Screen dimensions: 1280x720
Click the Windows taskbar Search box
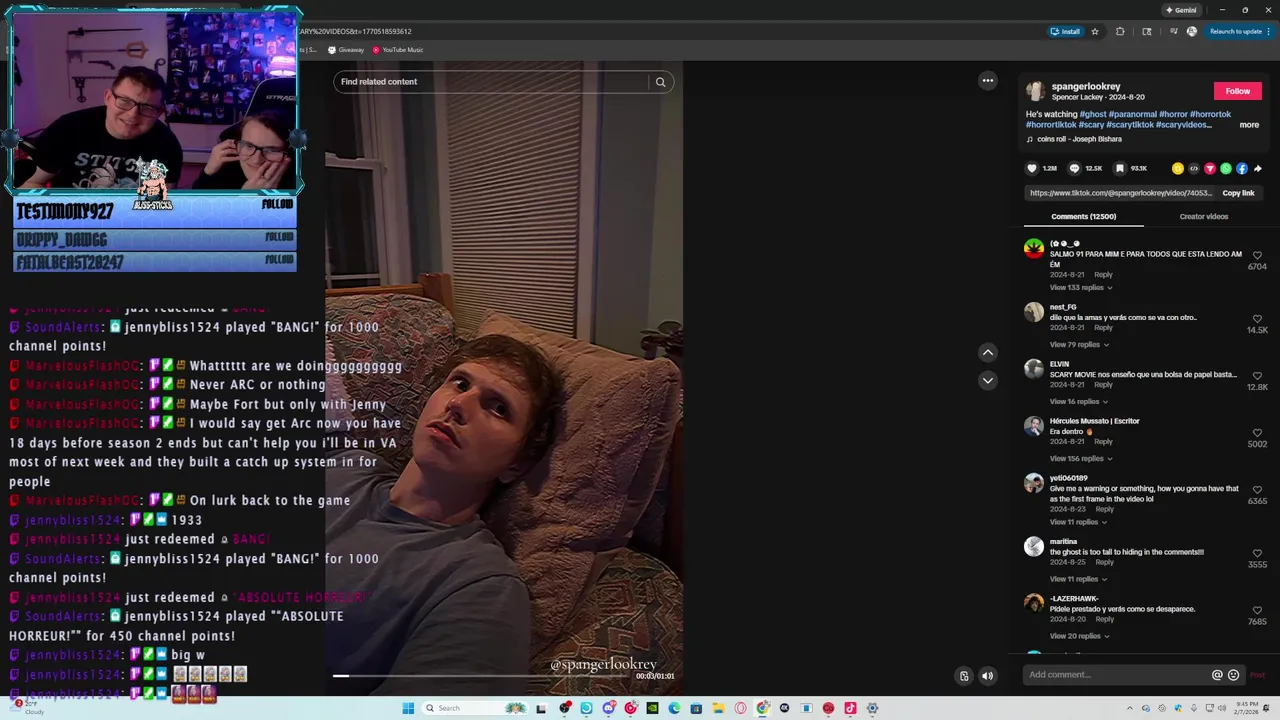pos(473,708)
